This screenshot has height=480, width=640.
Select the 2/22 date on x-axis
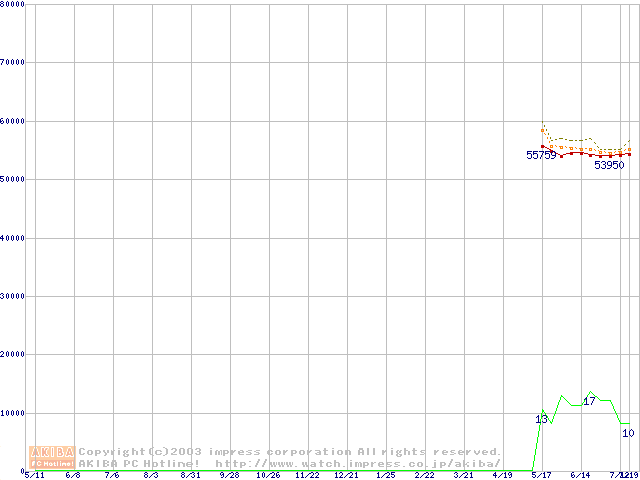click(424, 476)
